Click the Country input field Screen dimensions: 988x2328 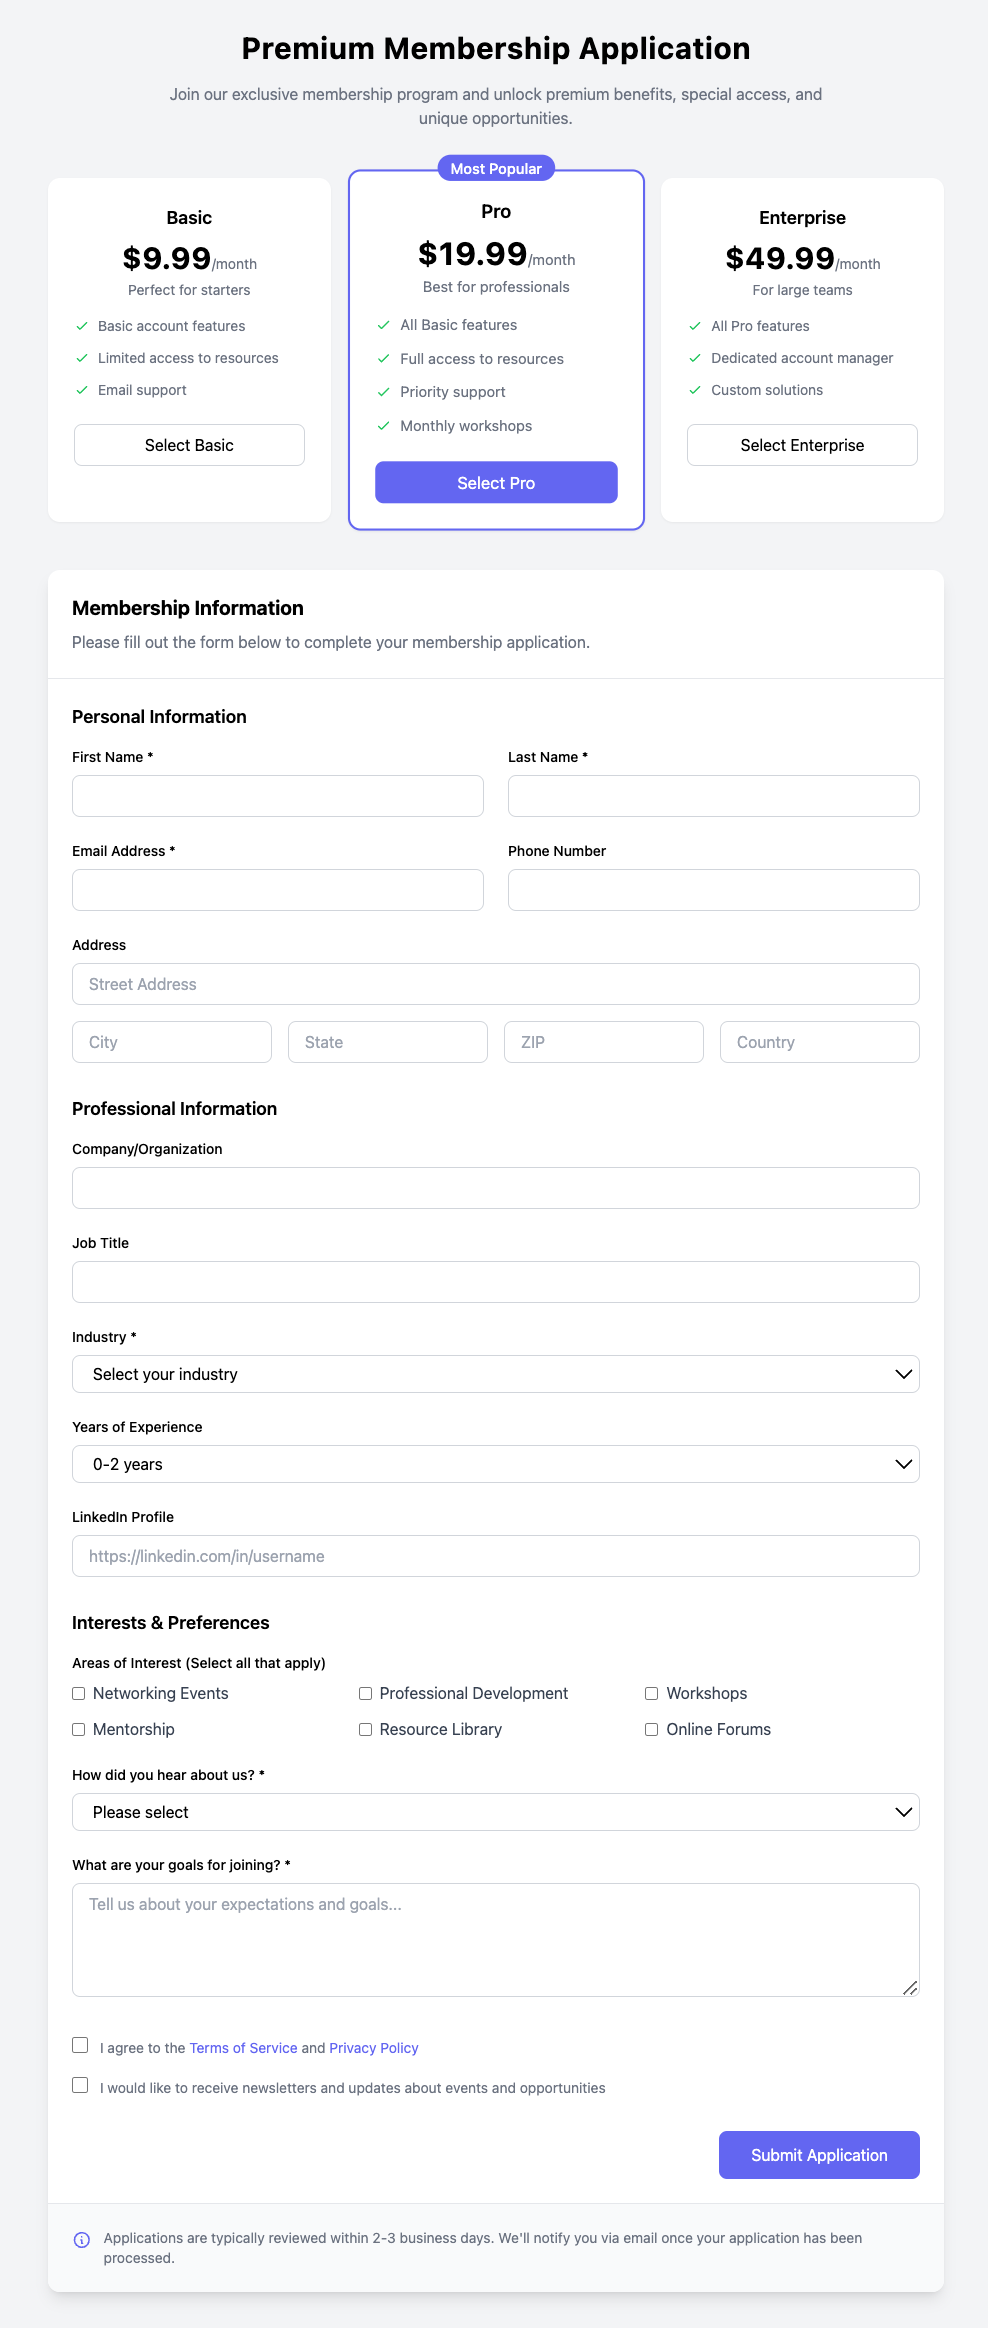820,1042
